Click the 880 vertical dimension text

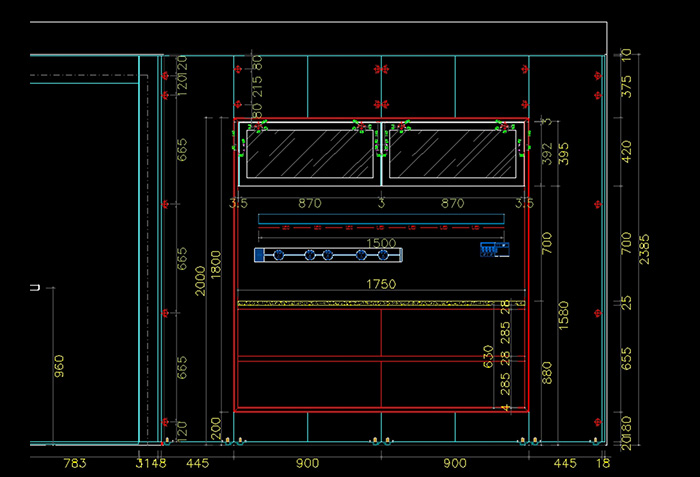(546, 374)
